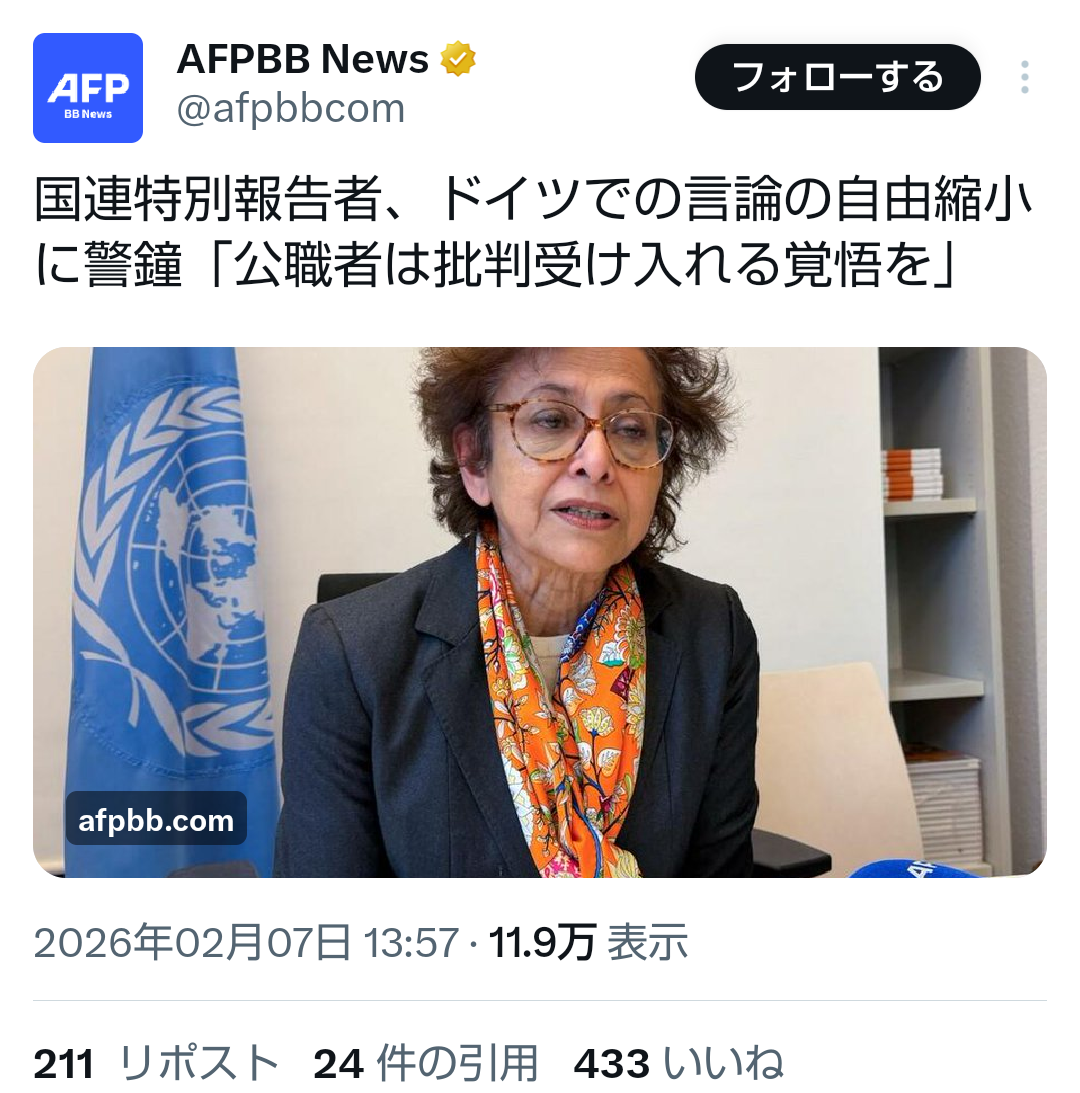Open the 2026年02月07日 13:57 timestamp

pyautogui.click(x=246, y=942)
